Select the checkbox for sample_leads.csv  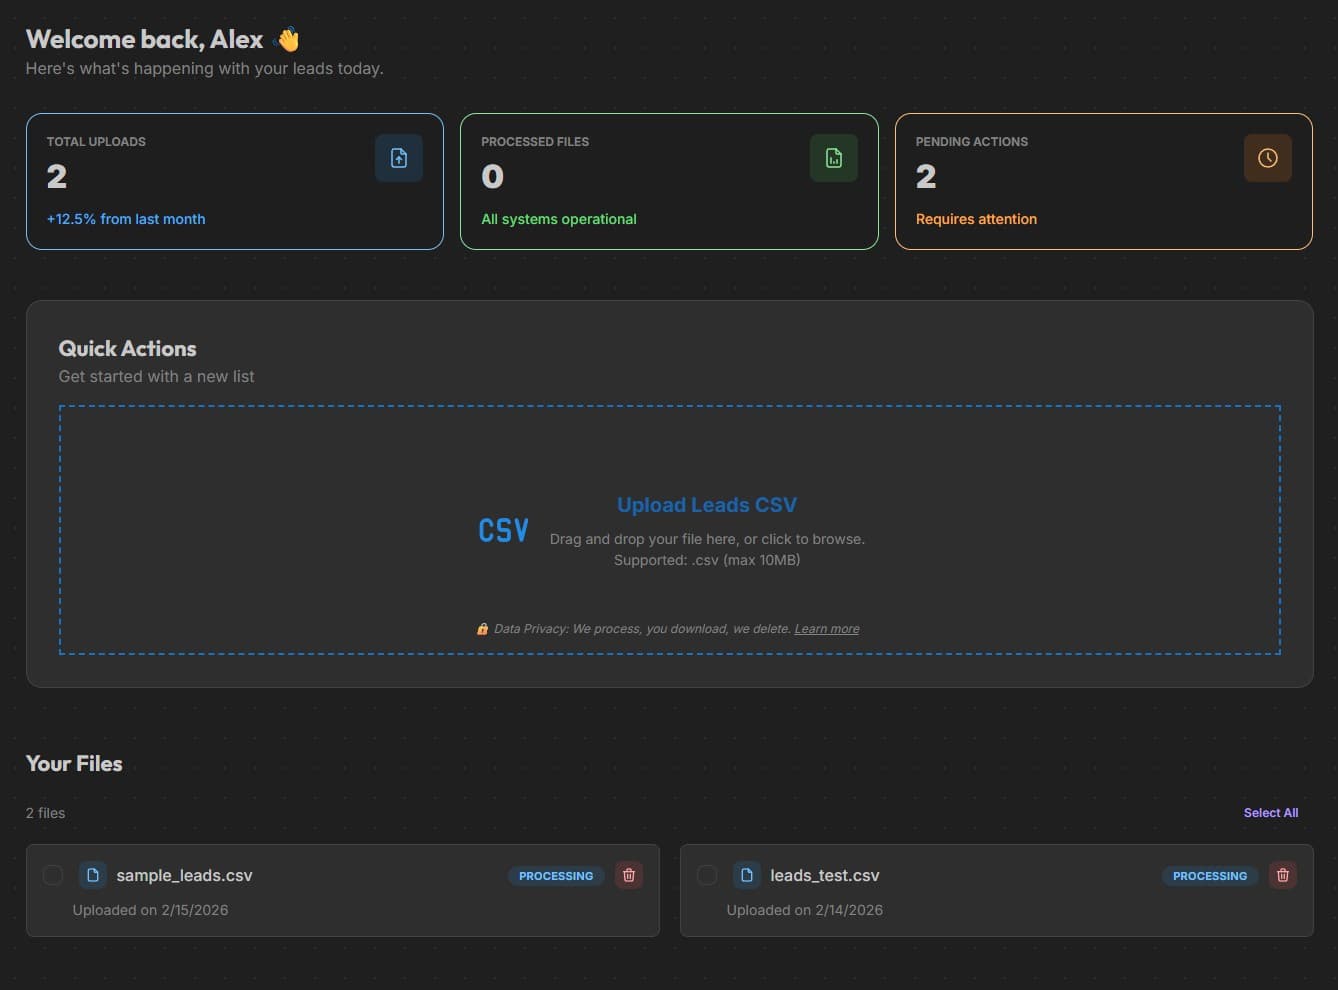(53, 875)
